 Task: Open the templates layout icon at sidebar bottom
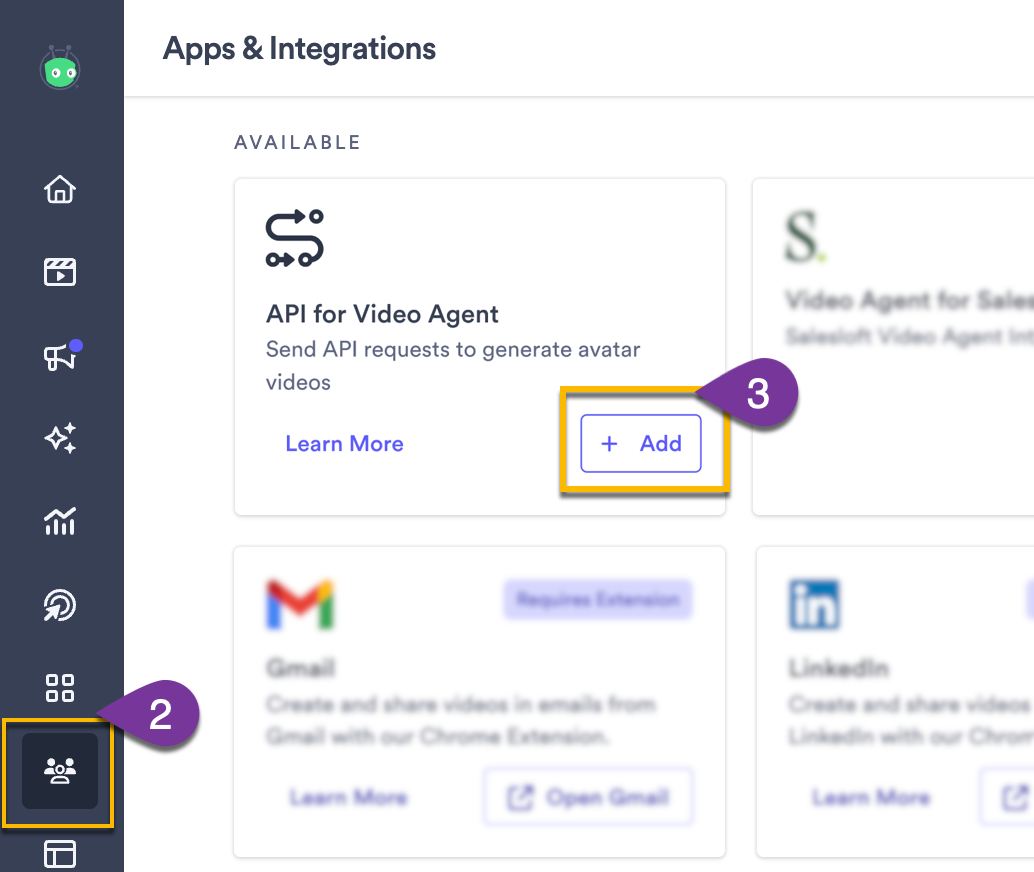tap(60, 854)
